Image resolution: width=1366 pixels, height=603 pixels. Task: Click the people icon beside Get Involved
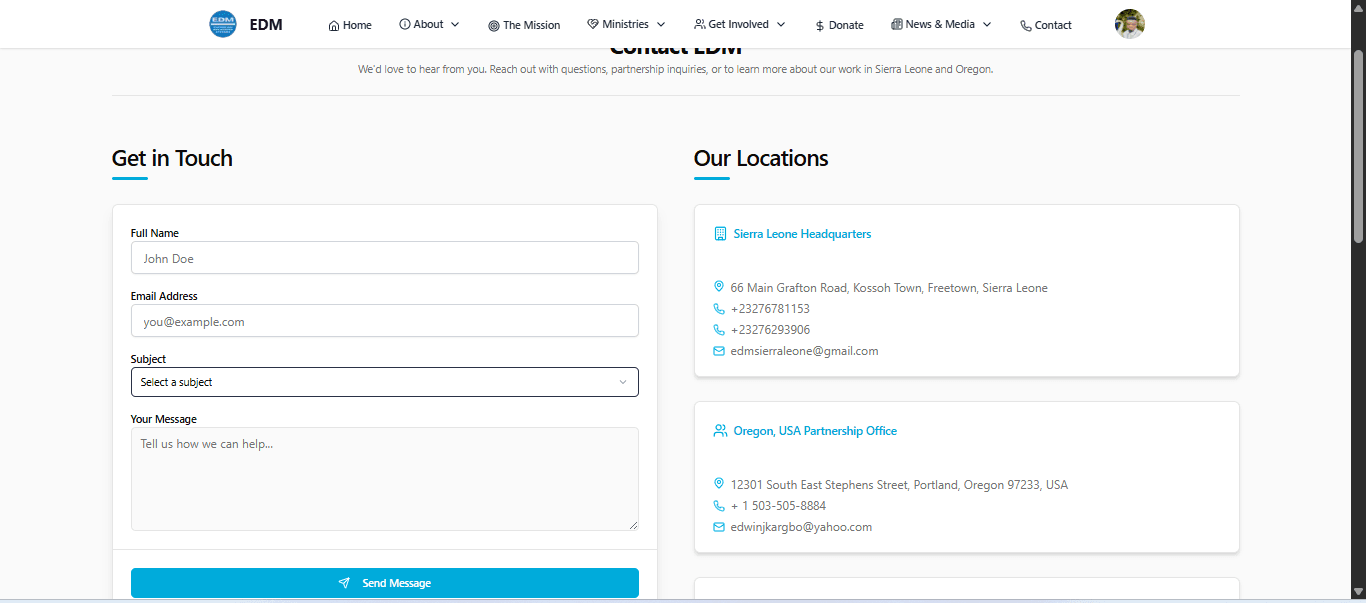[700, 24]
